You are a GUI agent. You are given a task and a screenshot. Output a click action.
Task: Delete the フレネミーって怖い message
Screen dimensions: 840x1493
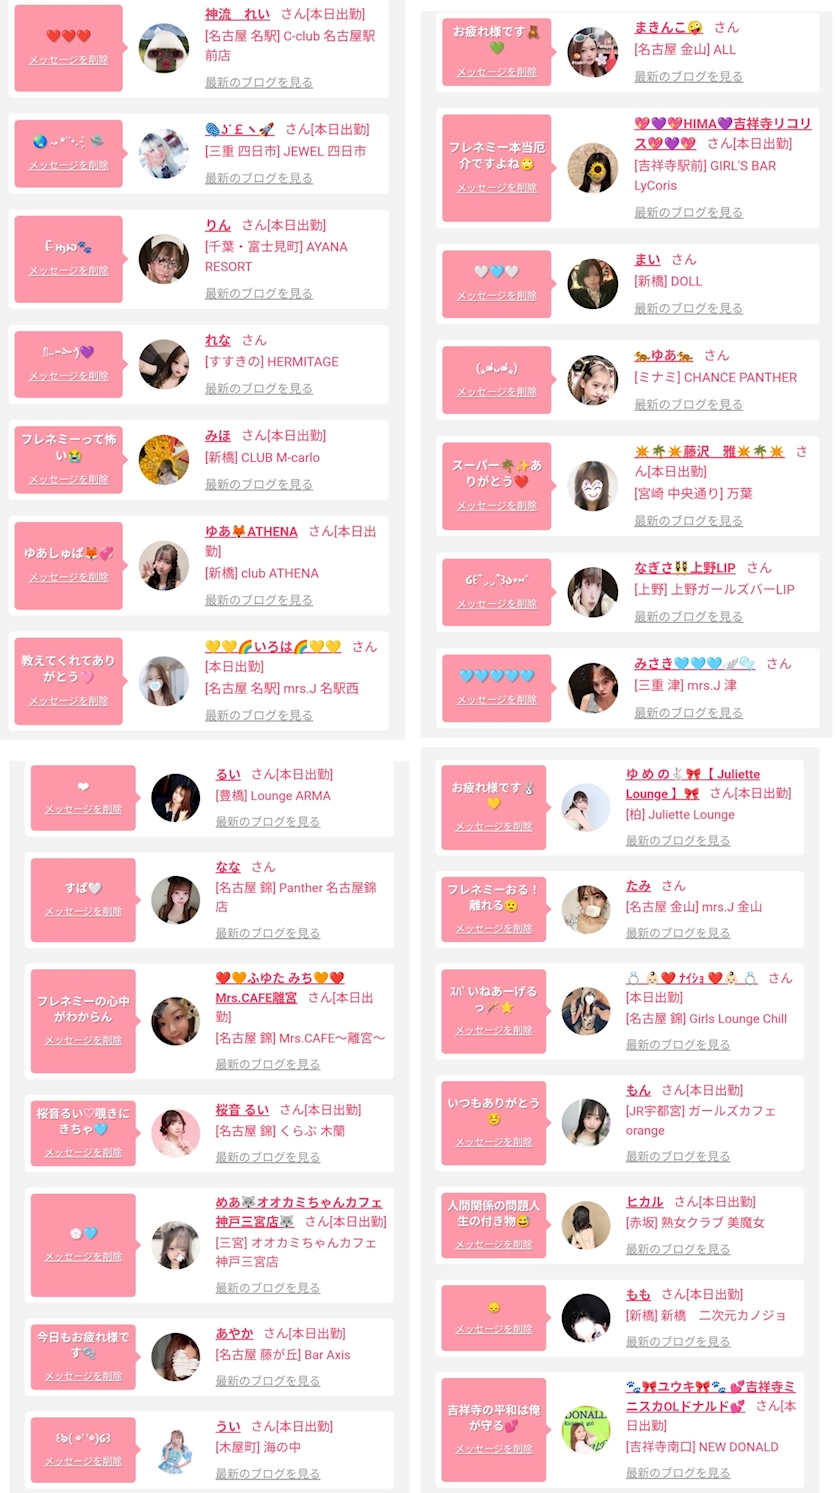69,480
